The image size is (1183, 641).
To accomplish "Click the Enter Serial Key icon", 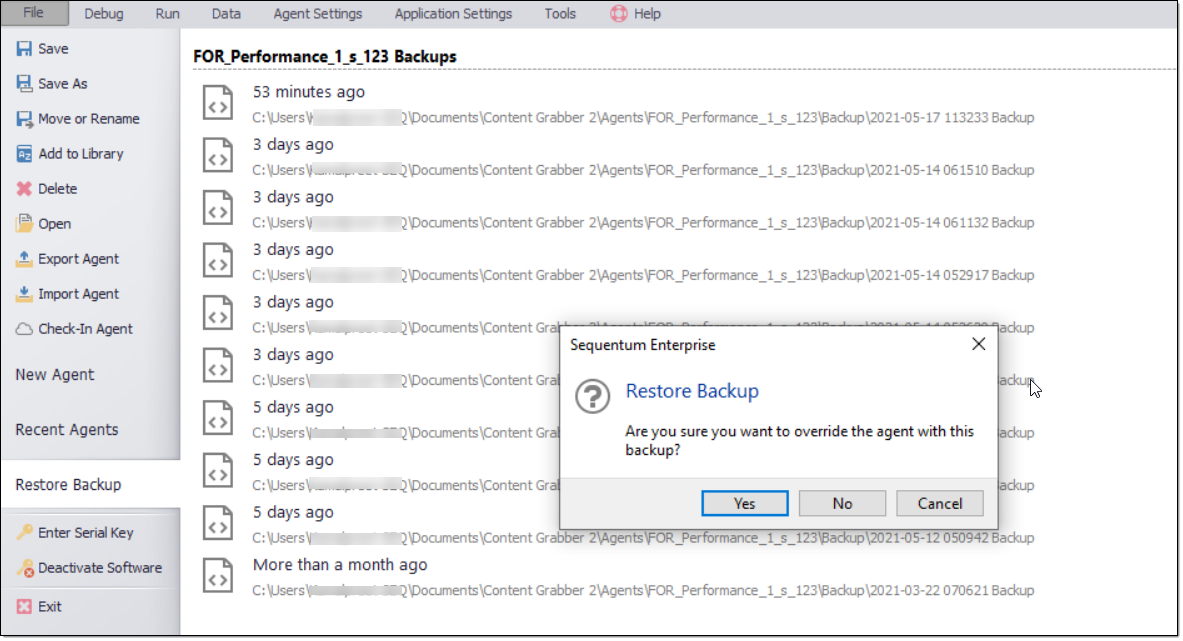I will coord(24,533).
